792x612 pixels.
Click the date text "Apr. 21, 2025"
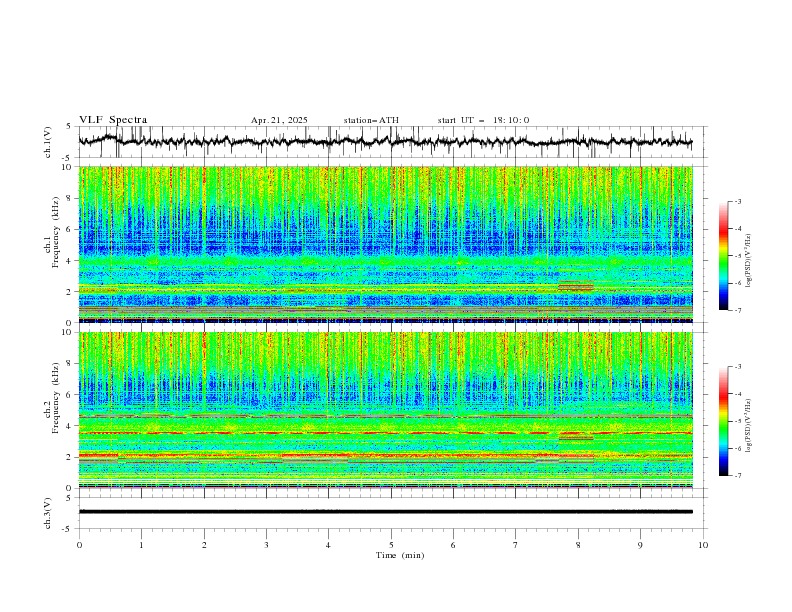(279, 120)
